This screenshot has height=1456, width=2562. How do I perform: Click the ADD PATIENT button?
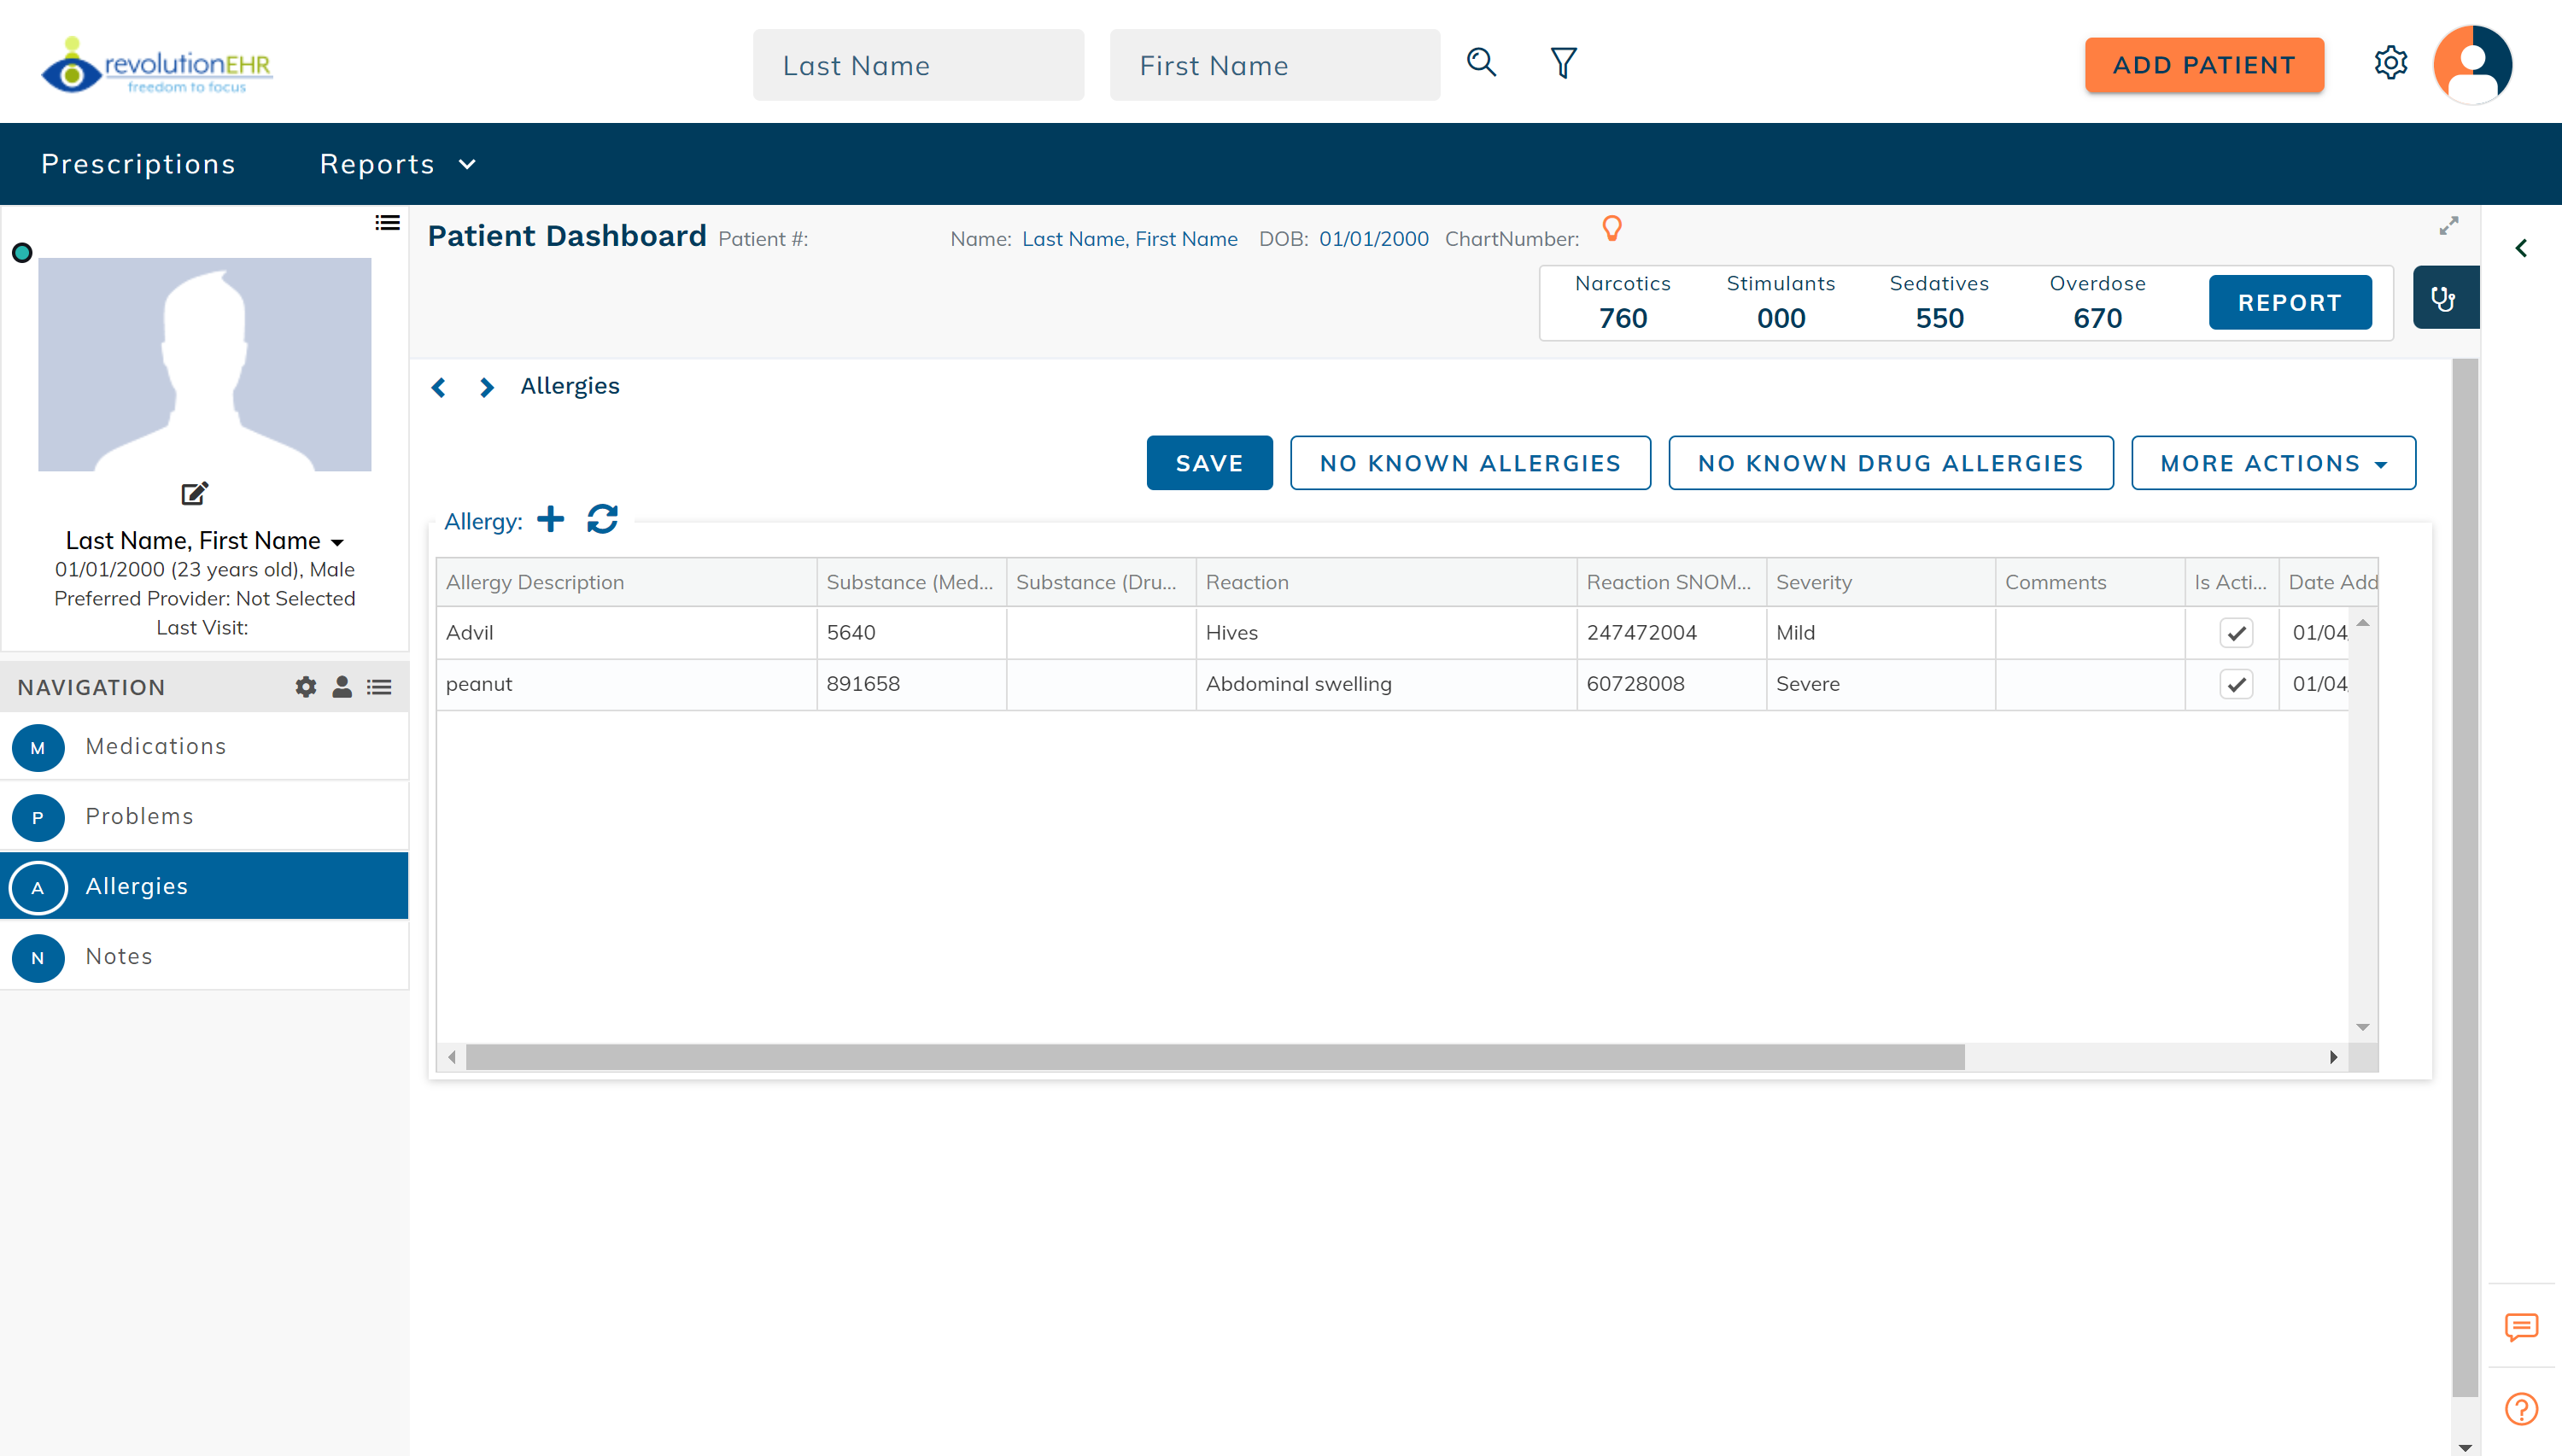2204,64
